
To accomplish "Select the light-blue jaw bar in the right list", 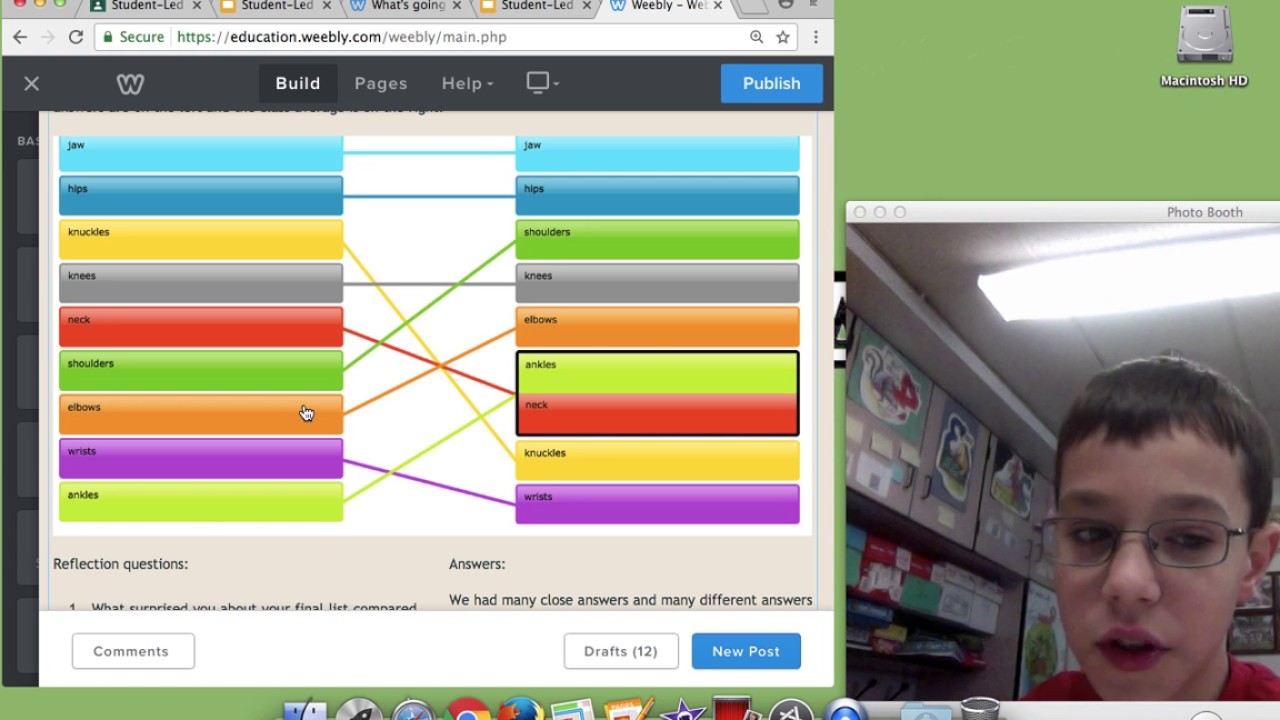I will pos(658,154).
